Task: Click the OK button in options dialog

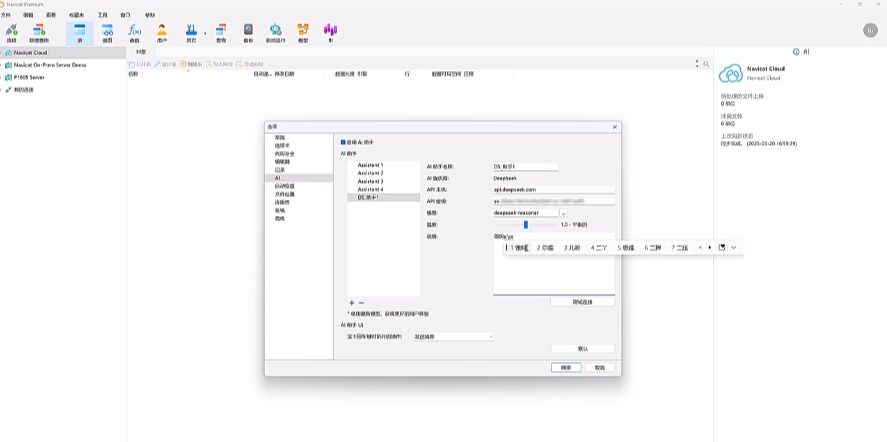Action: 566,368
